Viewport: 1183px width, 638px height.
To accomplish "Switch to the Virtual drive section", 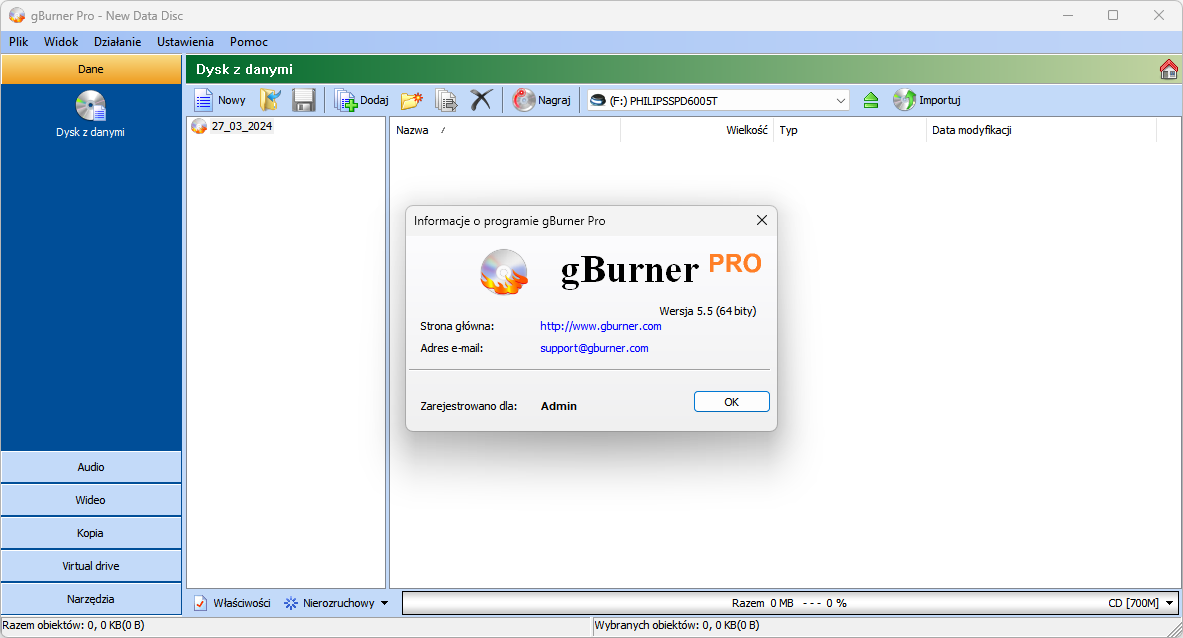I will (x=91, y=566).
